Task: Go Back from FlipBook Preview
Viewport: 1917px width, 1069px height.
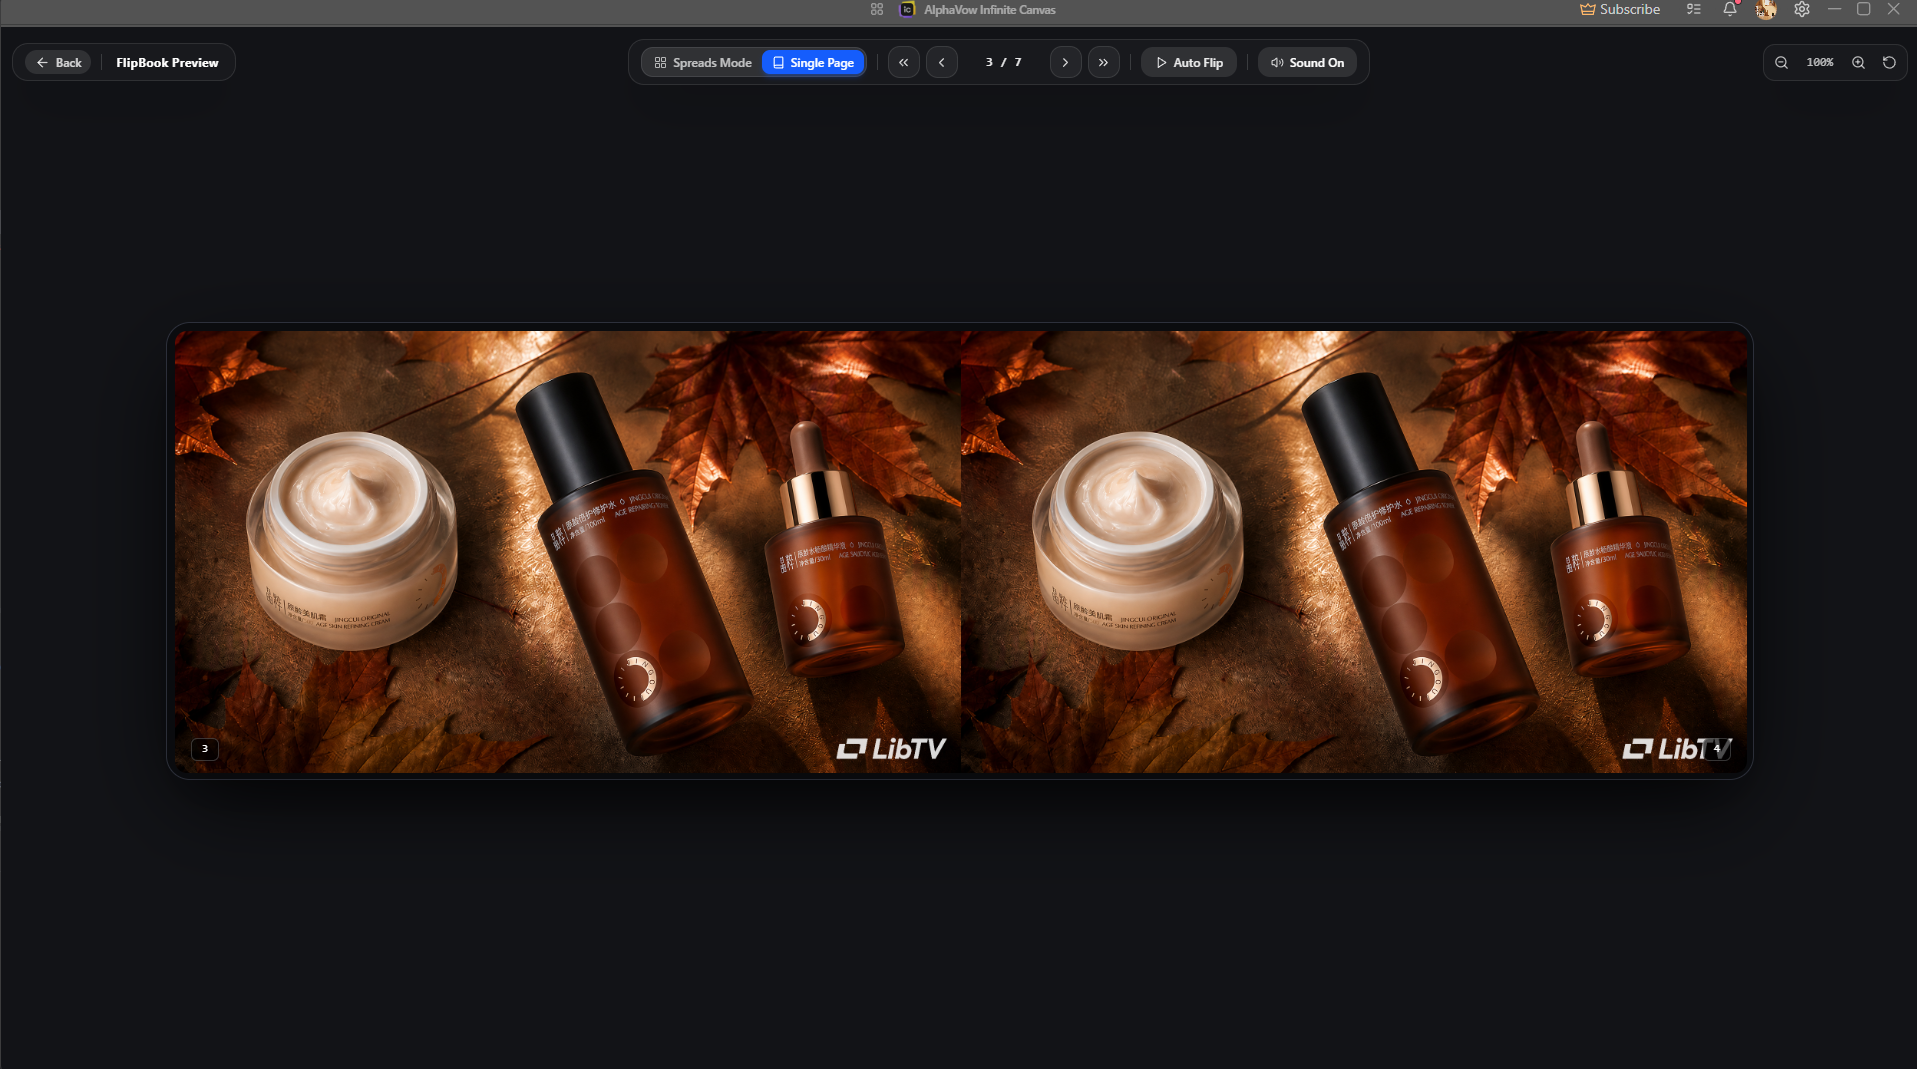Action: [x=59, y=62]
